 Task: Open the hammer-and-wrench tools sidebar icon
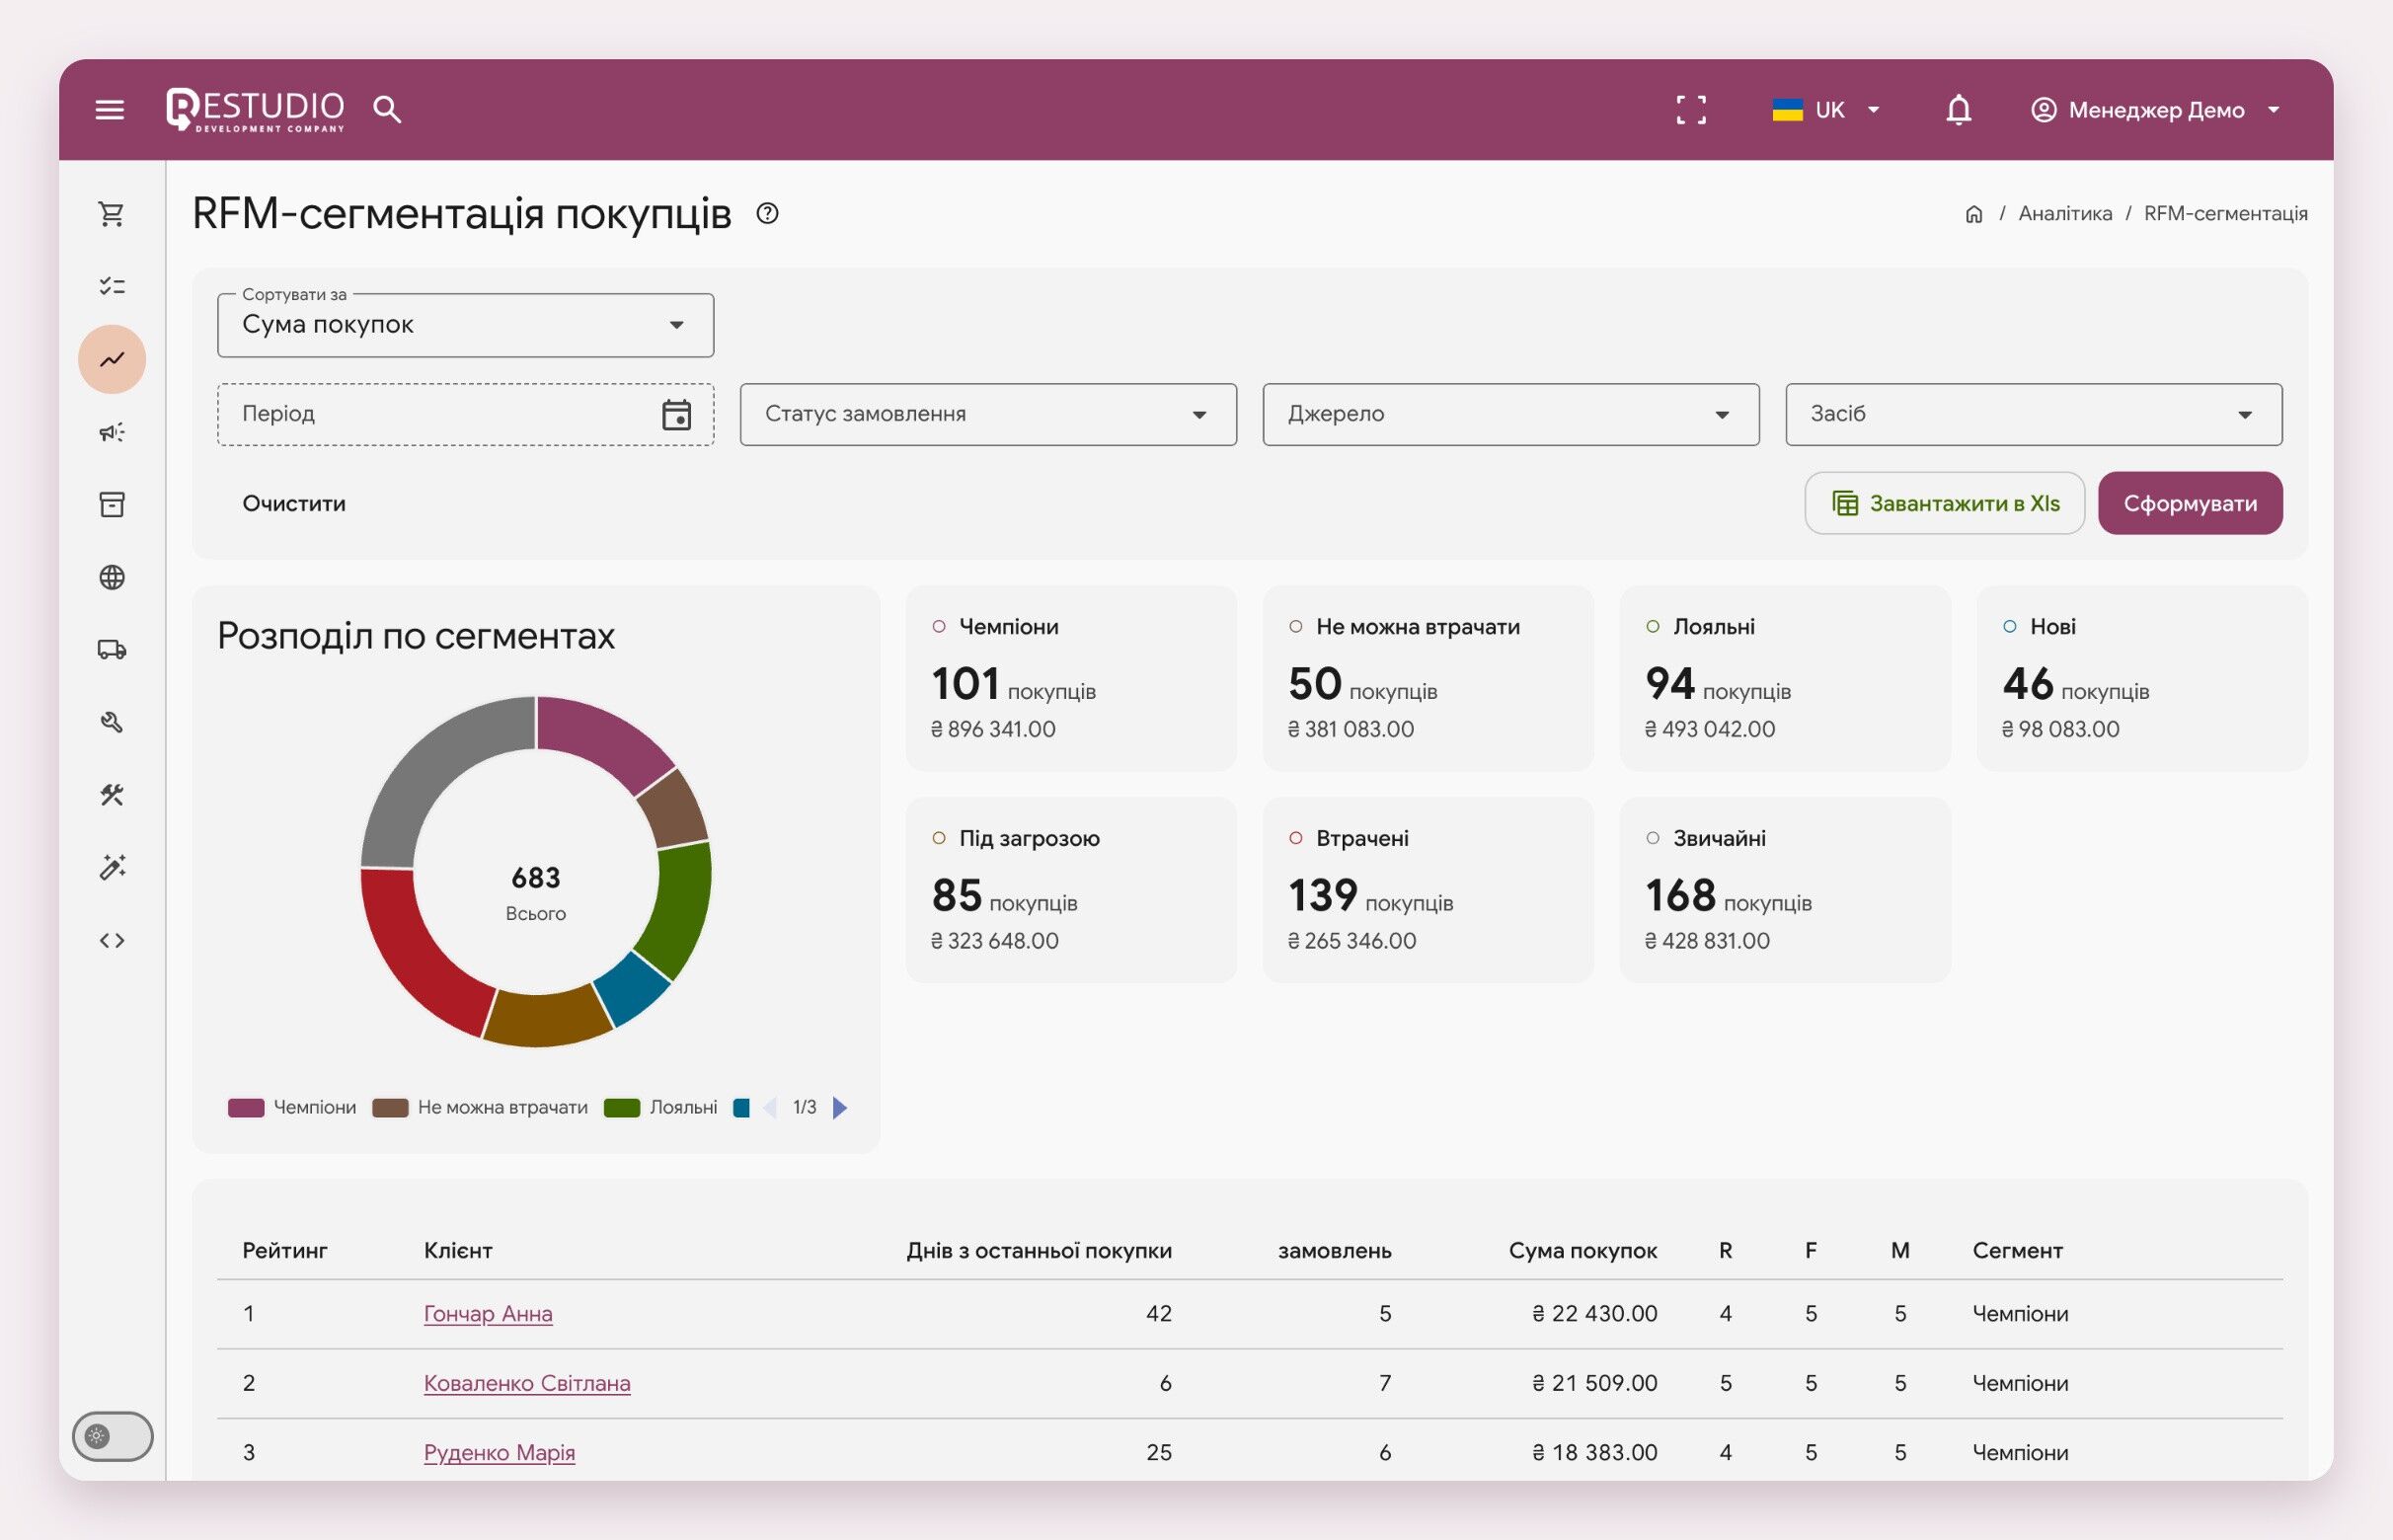(112, 795)
